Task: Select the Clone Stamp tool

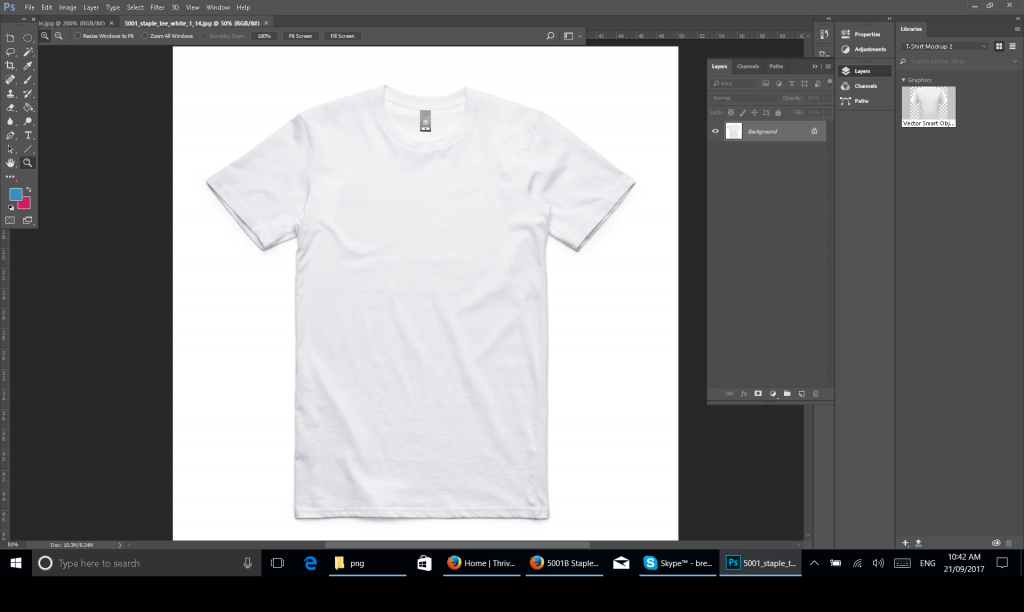Action: pos(10,93)
